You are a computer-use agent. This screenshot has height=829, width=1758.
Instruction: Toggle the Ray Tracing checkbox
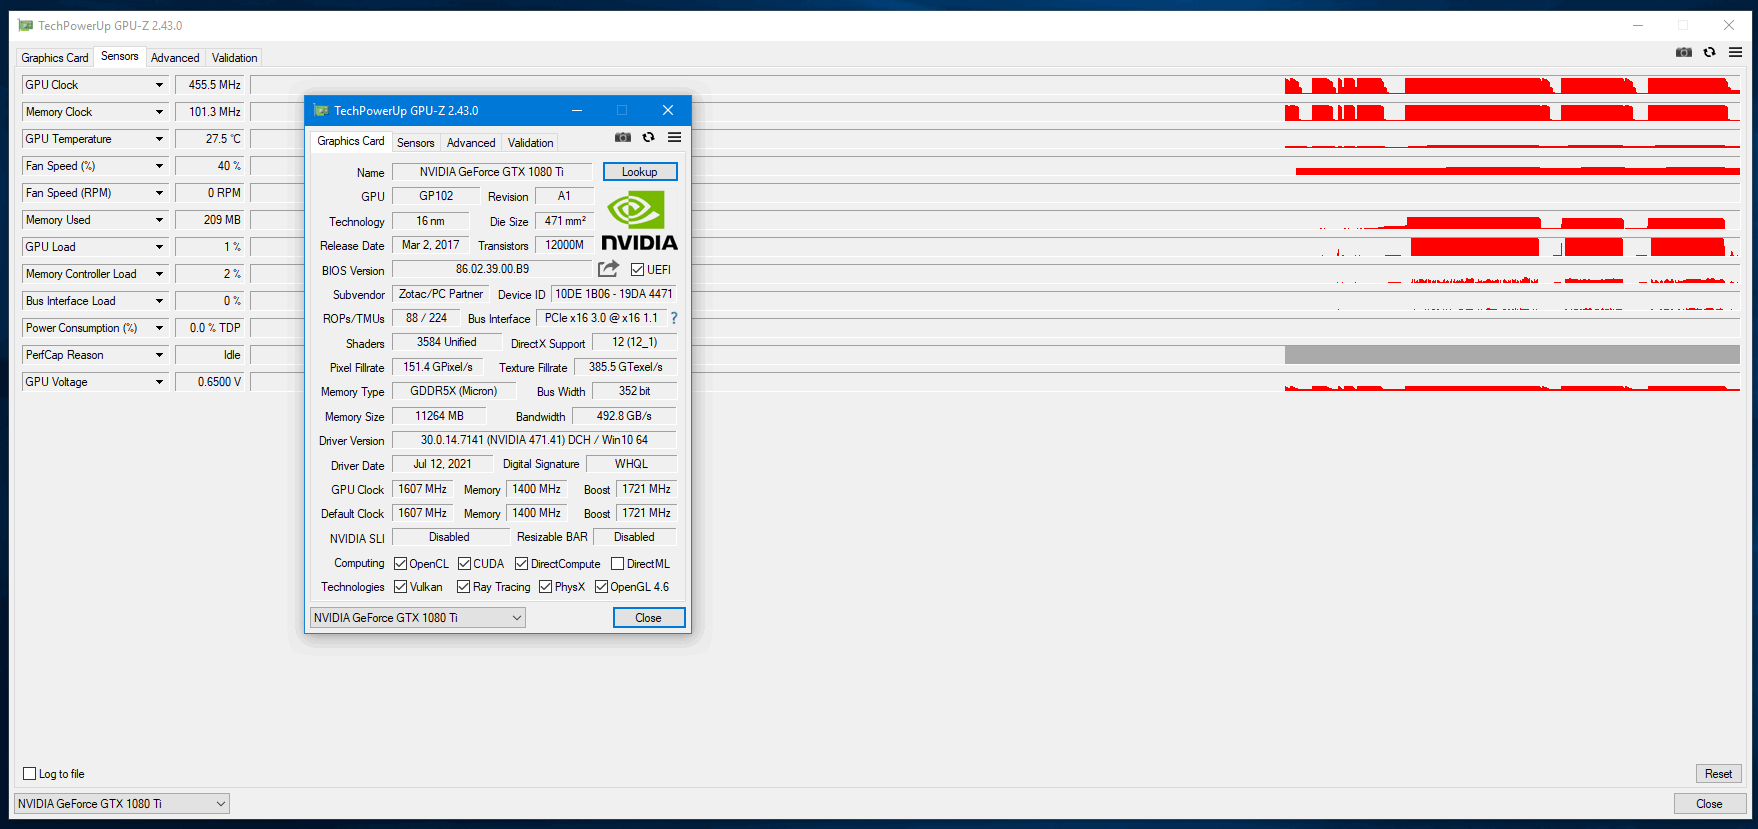pyautogui.click(x=463, y=587)
